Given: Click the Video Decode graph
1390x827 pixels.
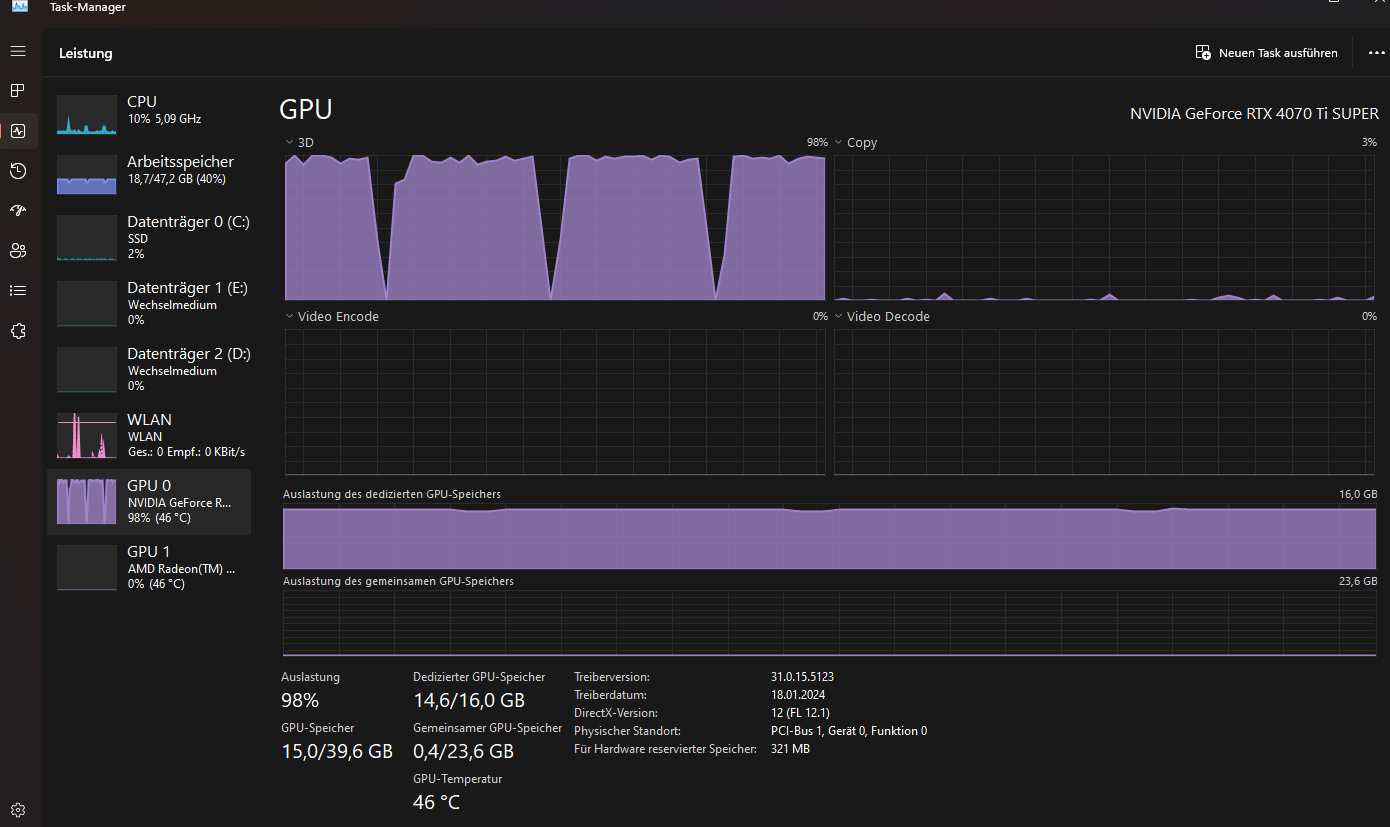Looking at the screenshot, I should click(x=1105, y=402).
